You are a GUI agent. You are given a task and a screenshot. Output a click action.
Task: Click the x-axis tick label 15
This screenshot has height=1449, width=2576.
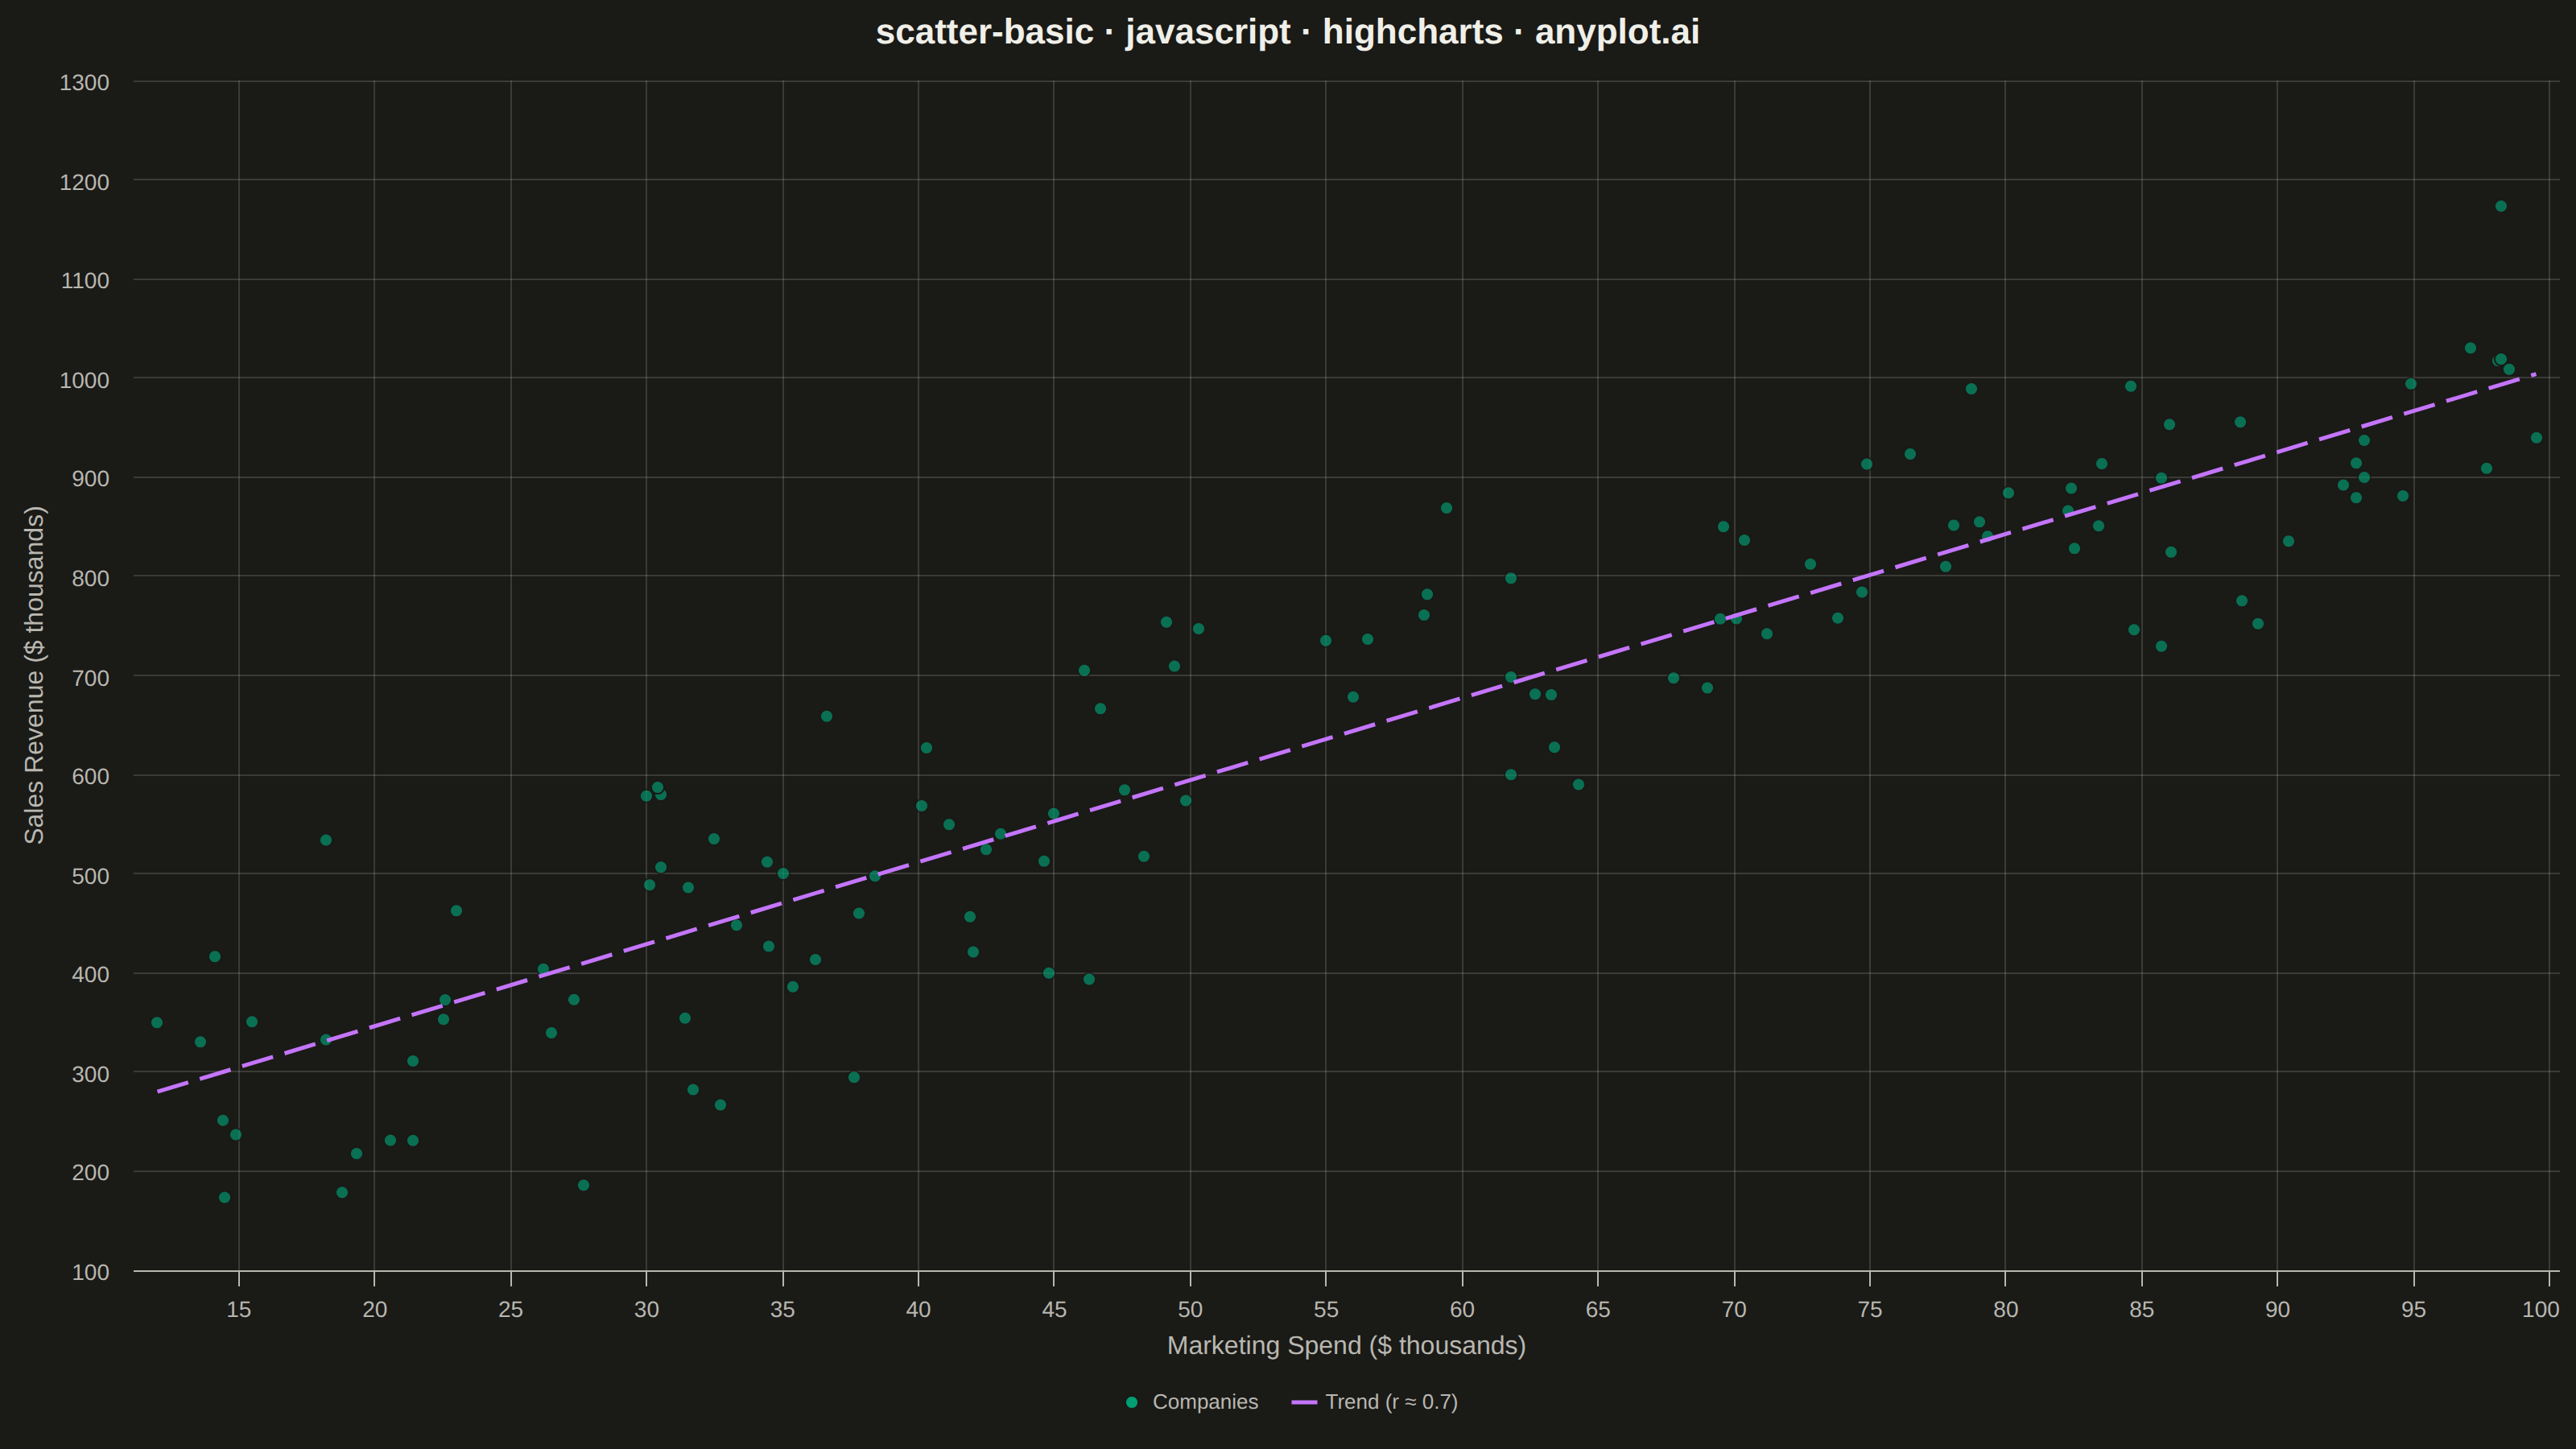tap(239, 1309)
